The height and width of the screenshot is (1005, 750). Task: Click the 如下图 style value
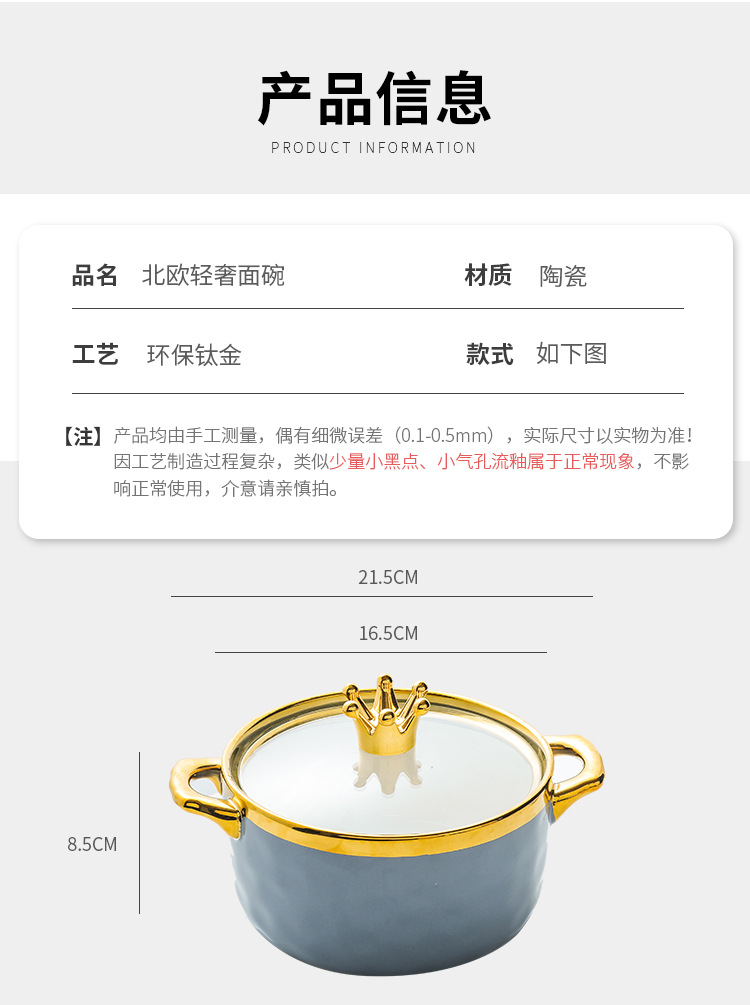point(572,354)
